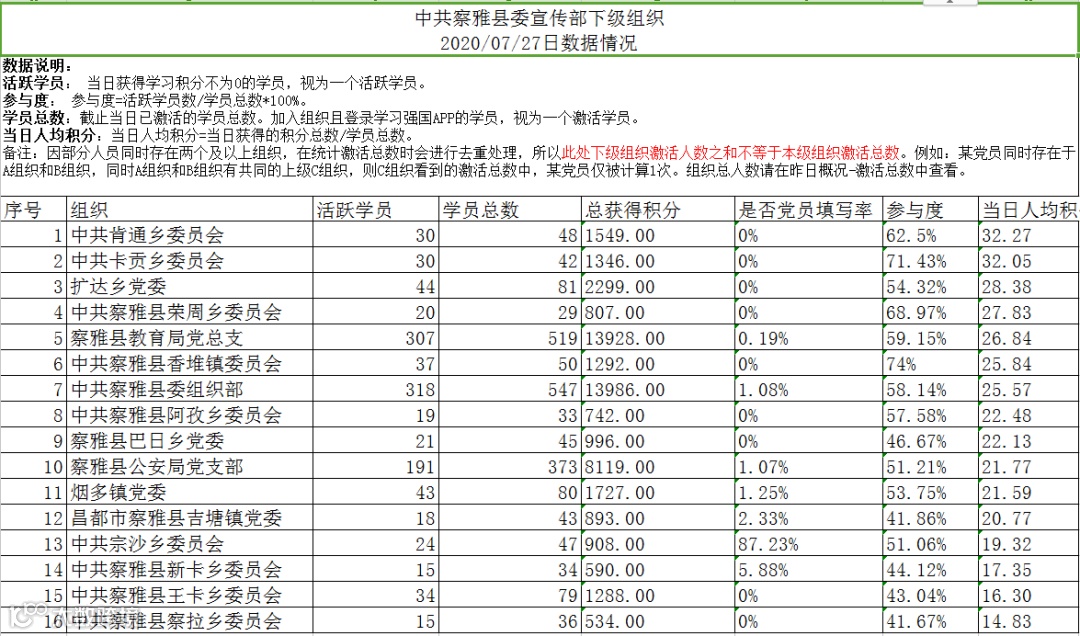Image resolution: width=1080 pixels, height=636 pixels.
Task: Click the cell 中共察雅县委组织部
Action: click(190, 390)
